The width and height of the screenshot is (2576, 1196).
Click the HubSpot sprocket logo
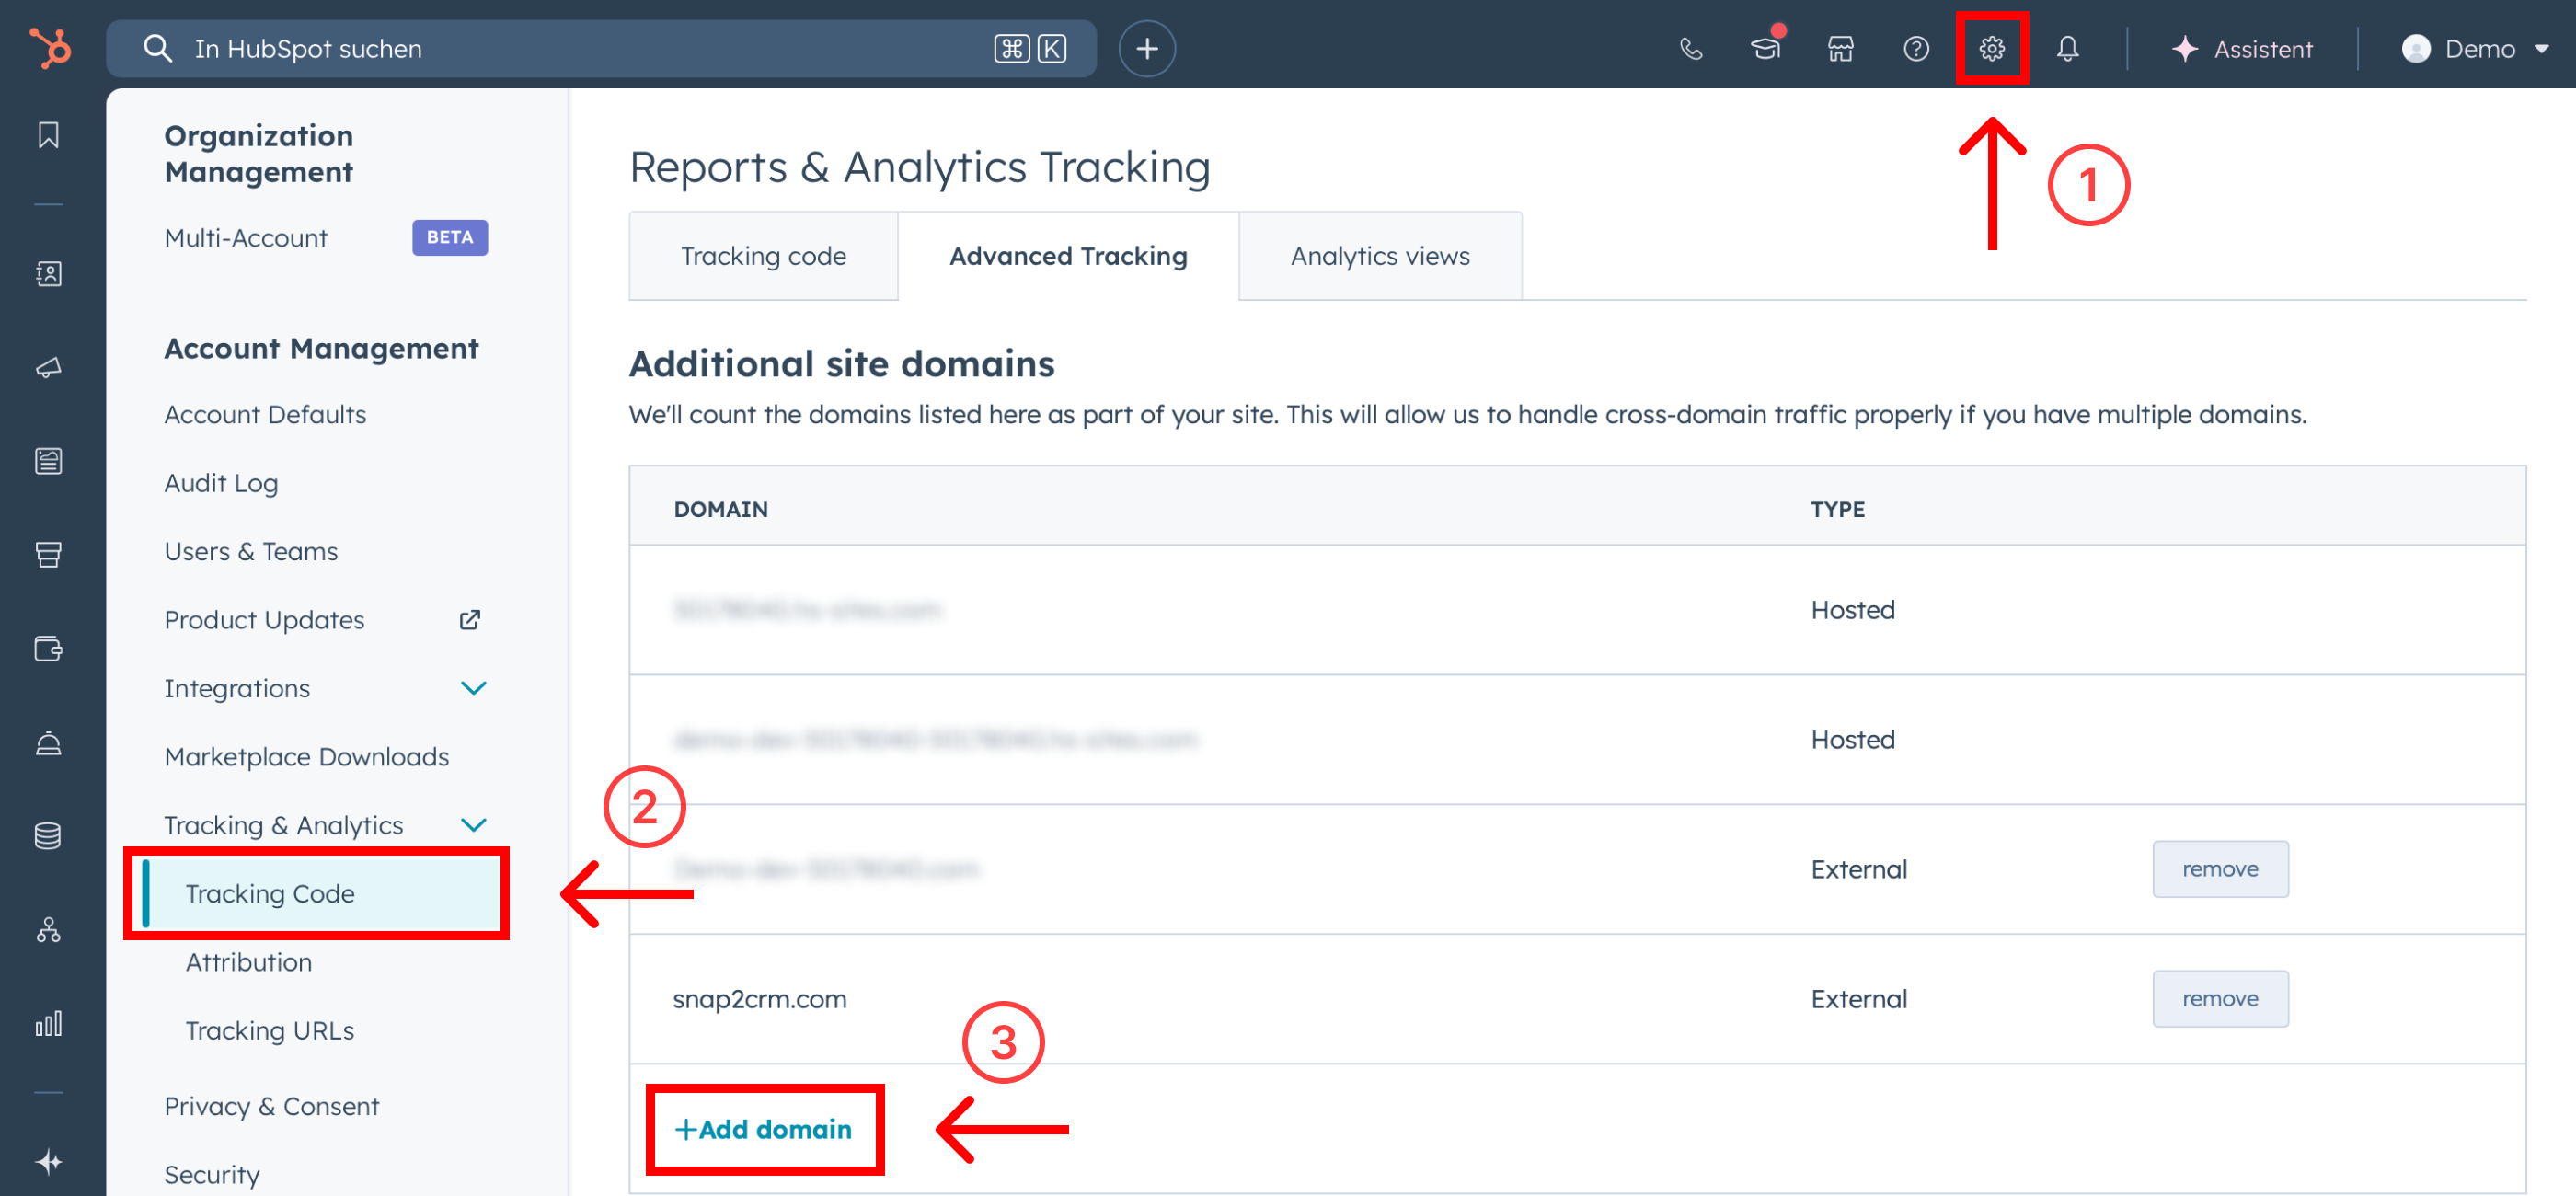[x=50, y=47]
